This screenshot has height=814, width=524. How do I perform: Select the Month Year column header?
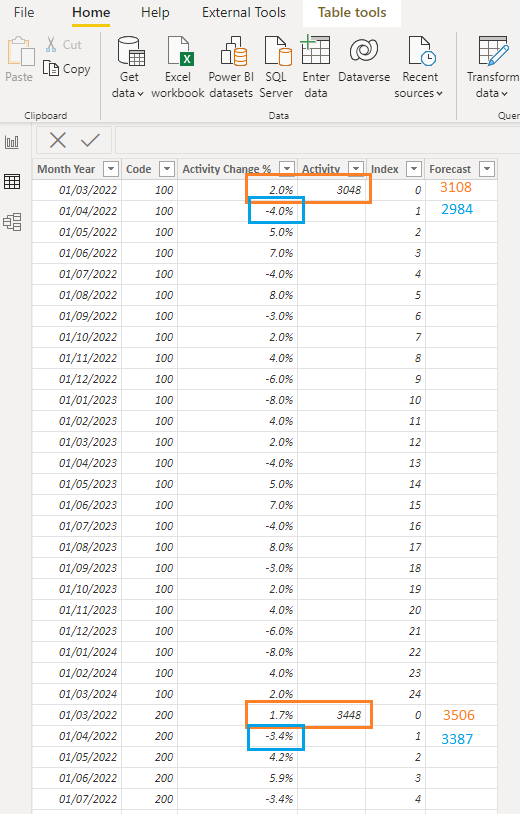pos(77,169)
